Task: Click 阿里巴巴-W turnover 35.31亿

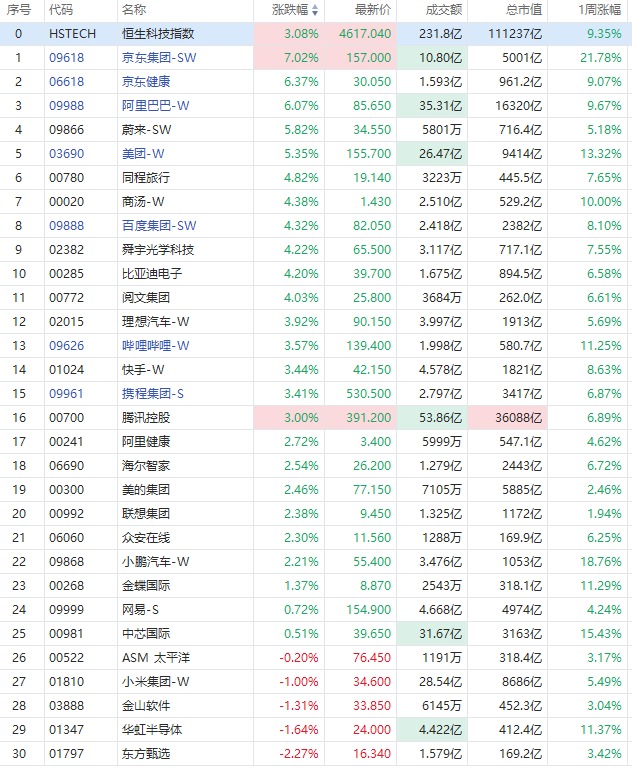Action: 440,106
